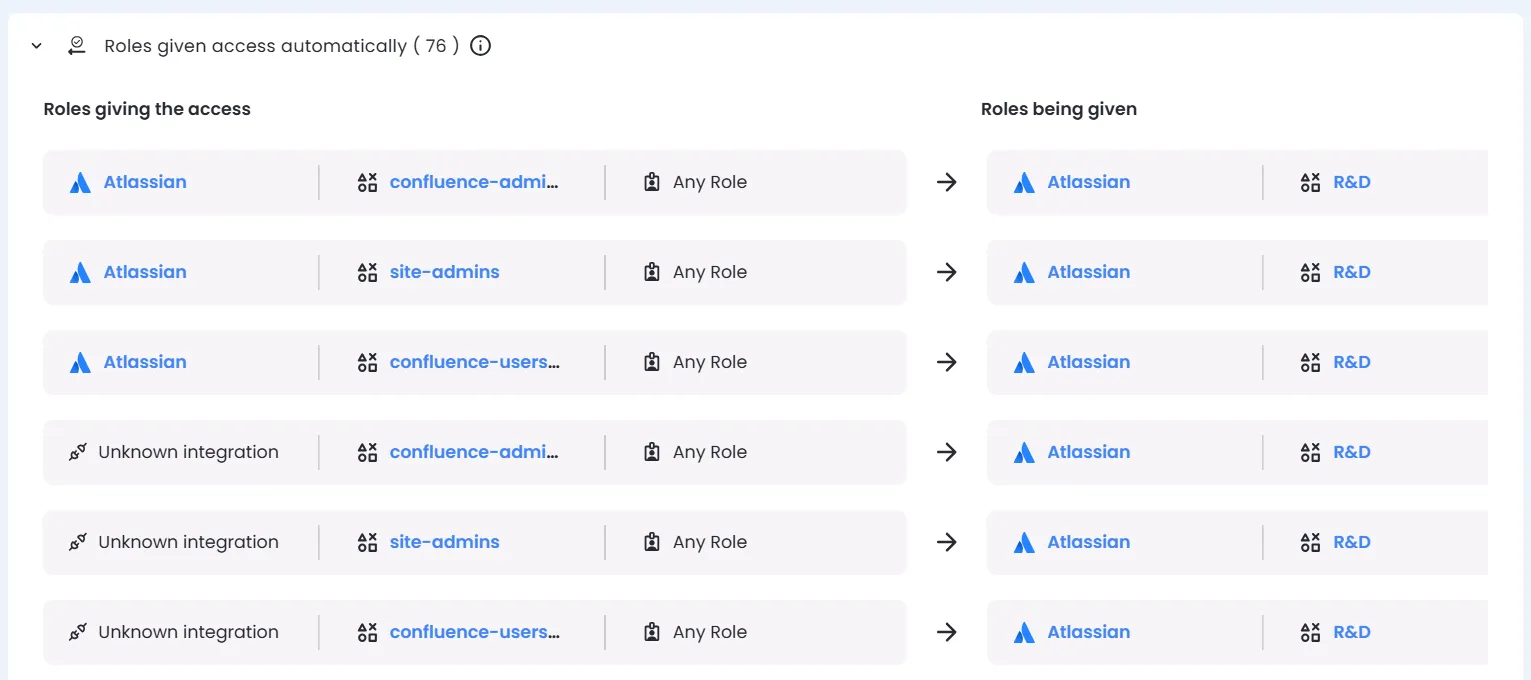Click the Roles giving the access column header
The image size is (1531, 680).
pos(146,108)
